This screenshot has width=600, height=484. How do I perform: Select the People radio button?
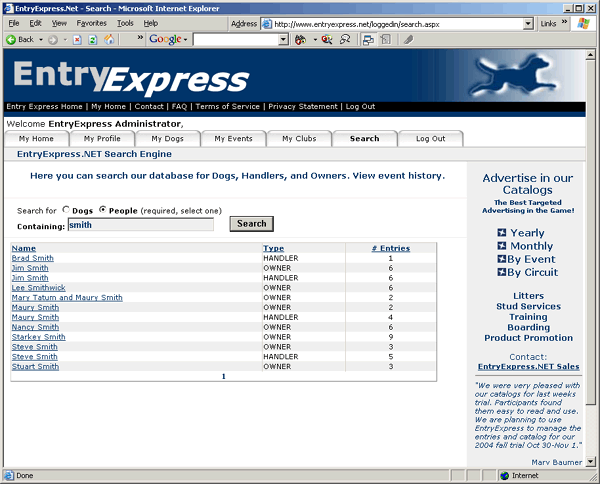[103, 210]
